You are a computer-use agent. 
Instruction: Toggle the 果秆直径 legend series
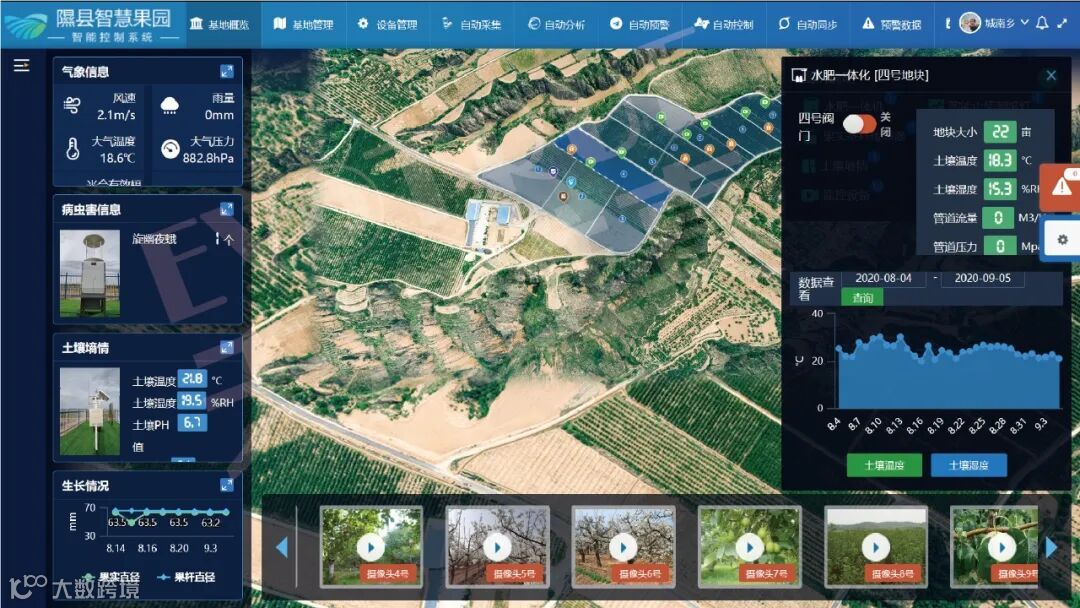(187, 577)
